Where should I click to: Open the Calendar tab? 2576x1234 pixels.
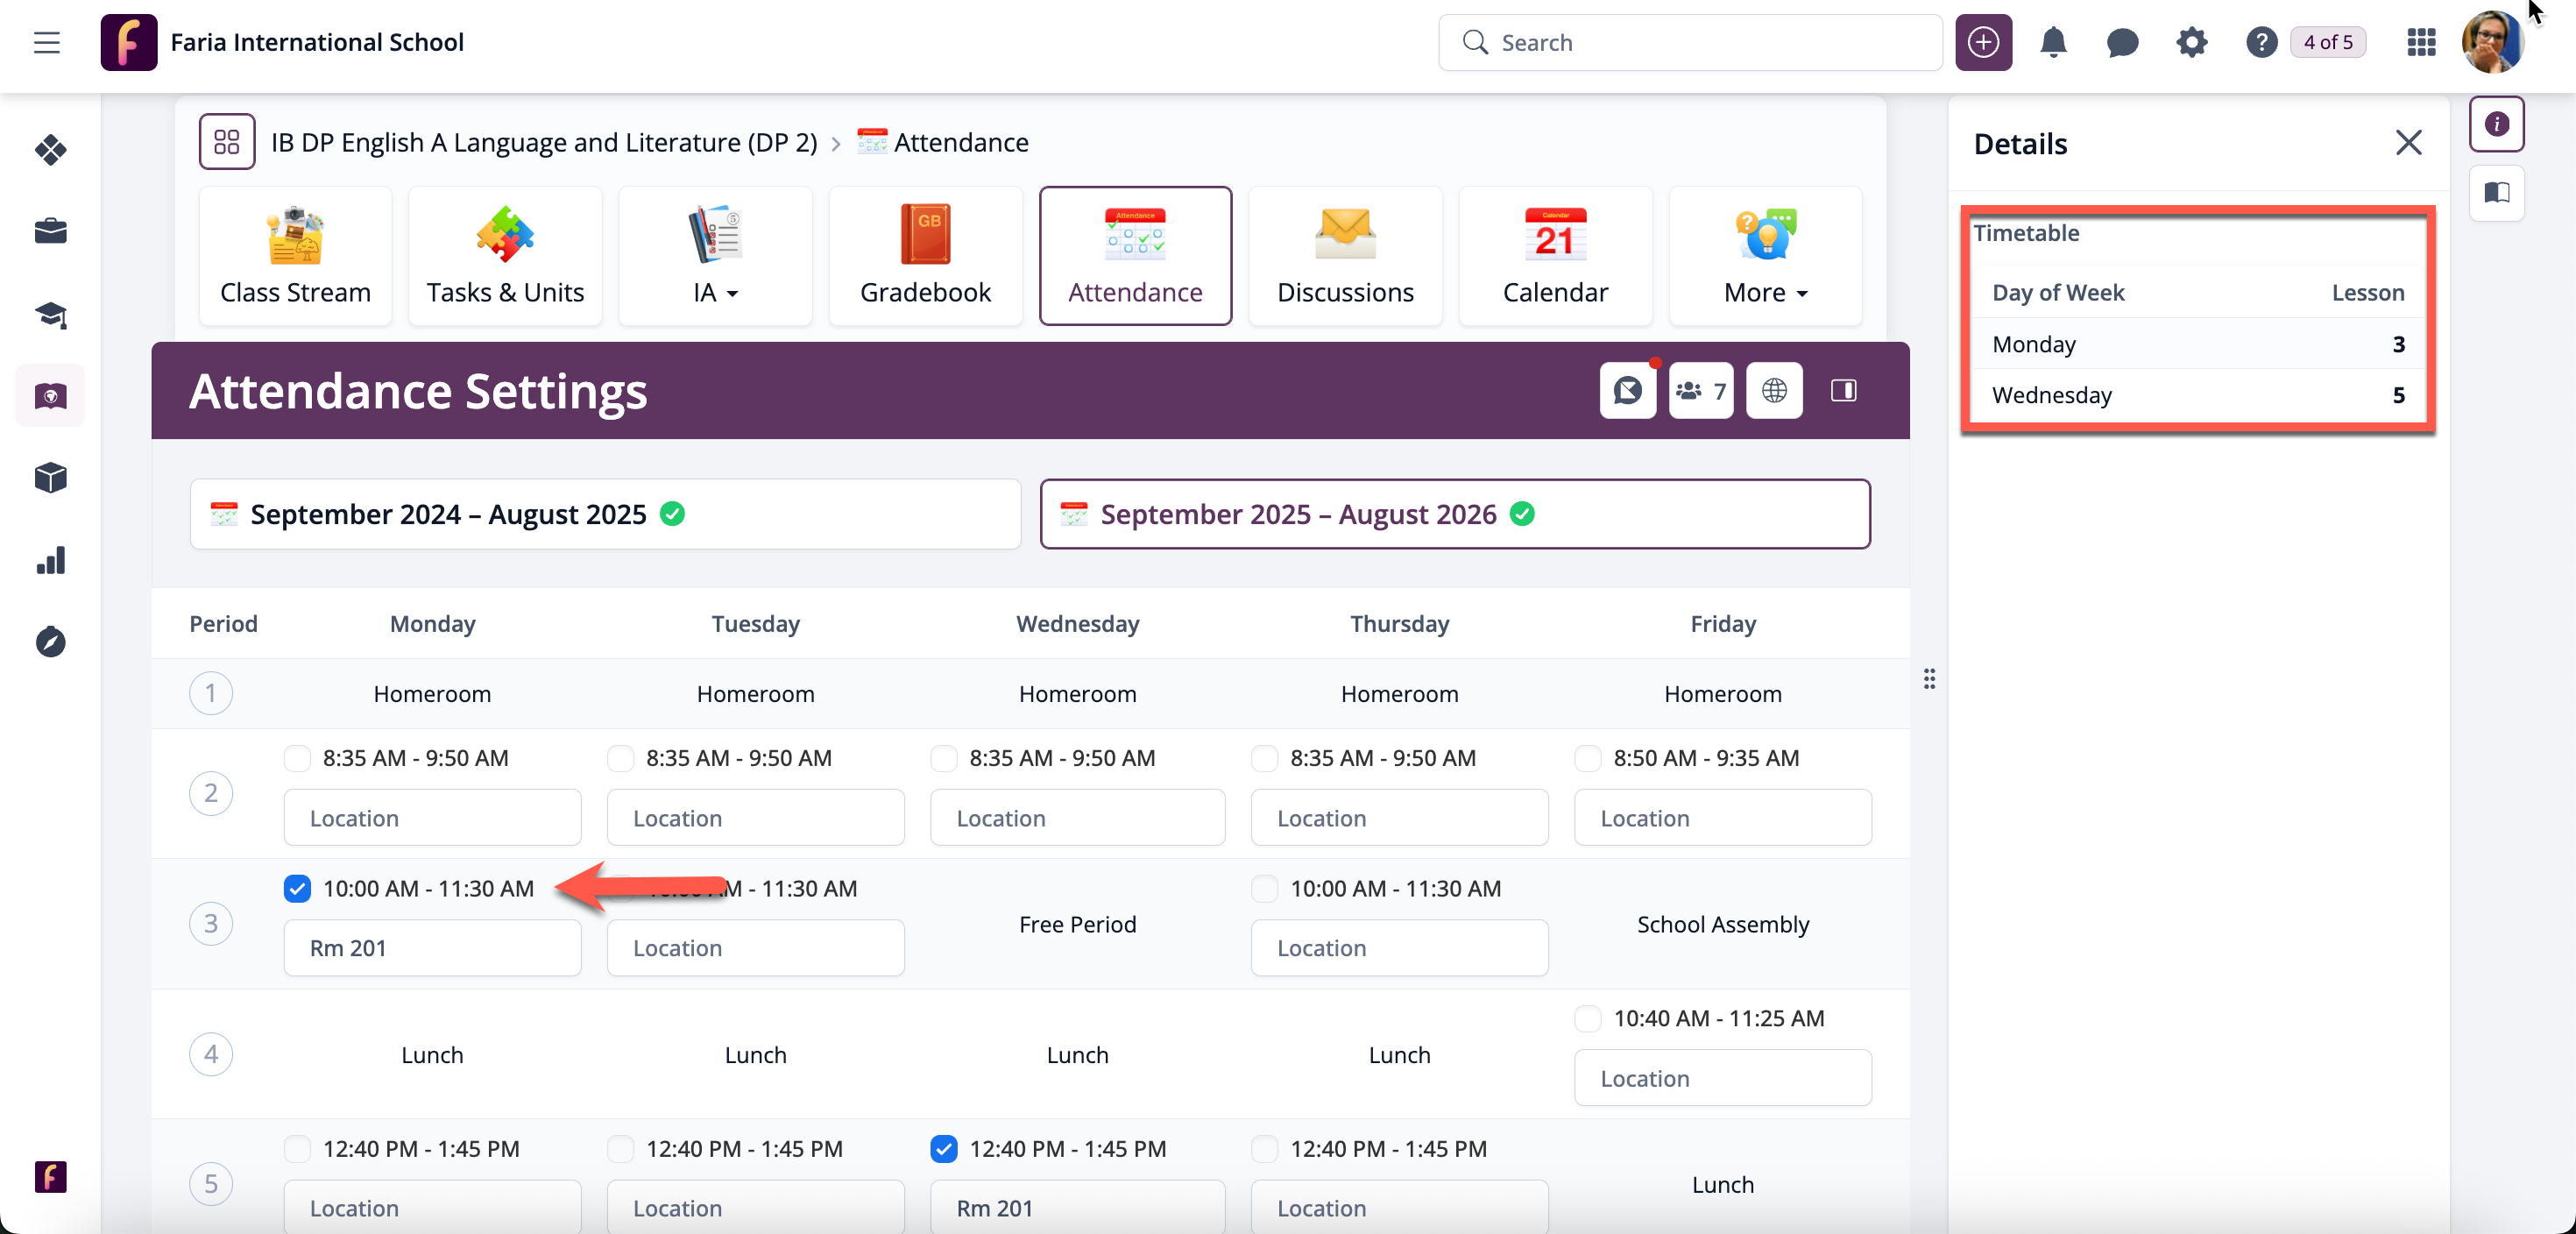1555,256
